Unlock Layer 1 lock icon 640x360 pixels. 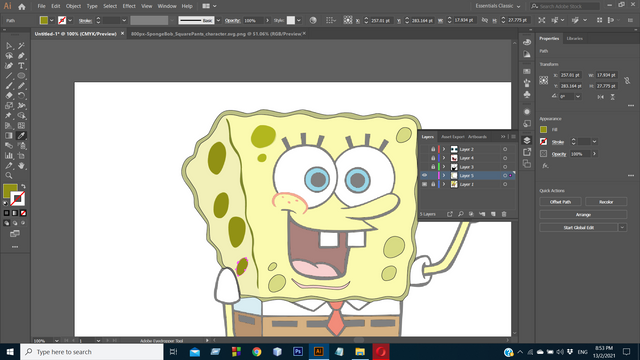(433, 184)
